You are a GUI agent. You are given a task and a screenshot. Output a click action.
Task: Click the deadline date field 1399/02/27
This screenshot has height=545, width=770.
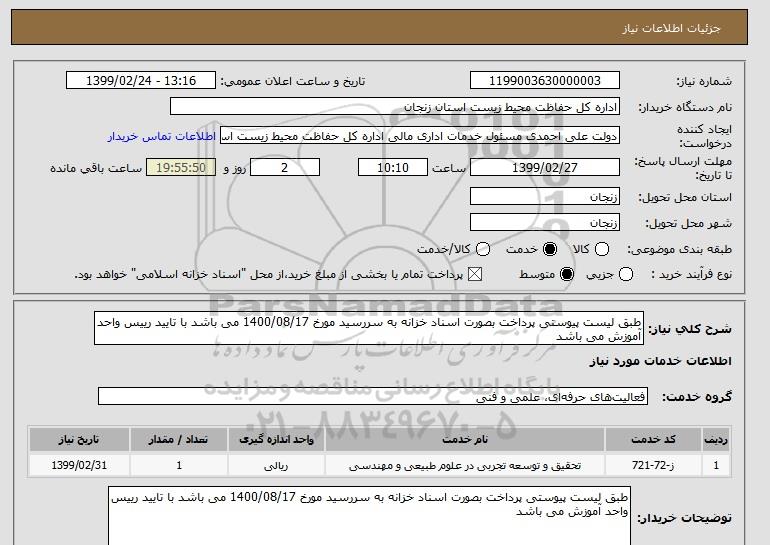[545, 167]
